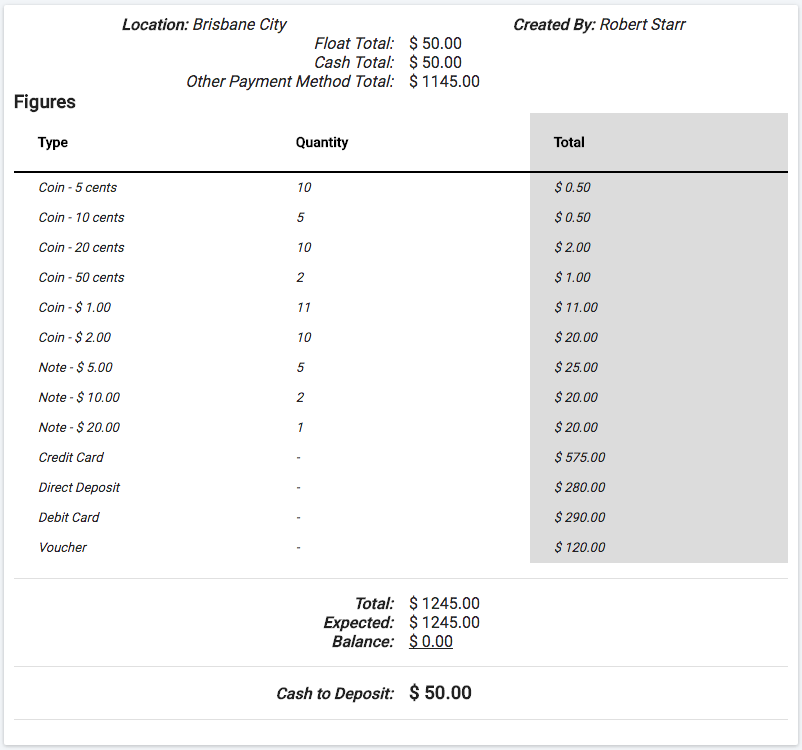Click the Other Payment Method Total $ 1145.00 value
The width and height of the screenshot is (802, 750).
444,82
